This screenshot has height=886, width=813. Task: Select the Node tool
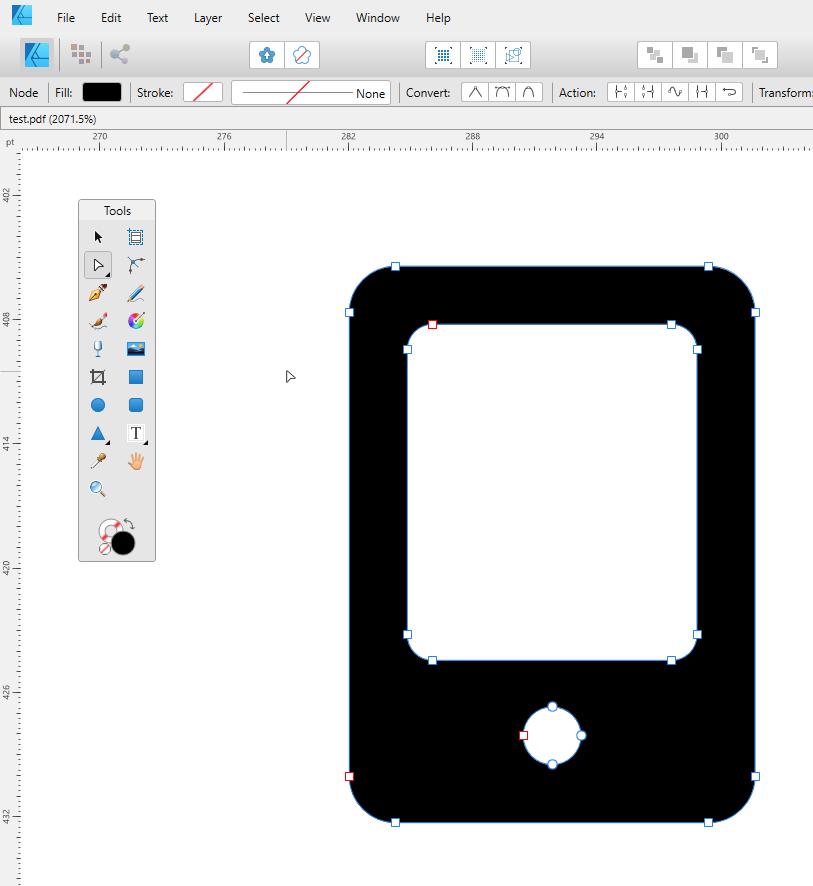click(98, 265)
